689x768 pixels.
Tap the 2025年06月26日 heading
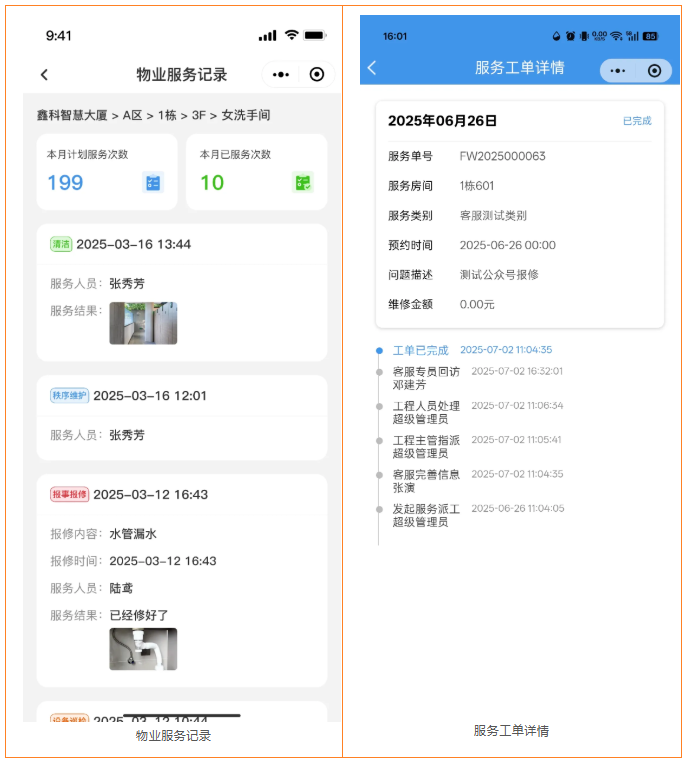[442, 121]
